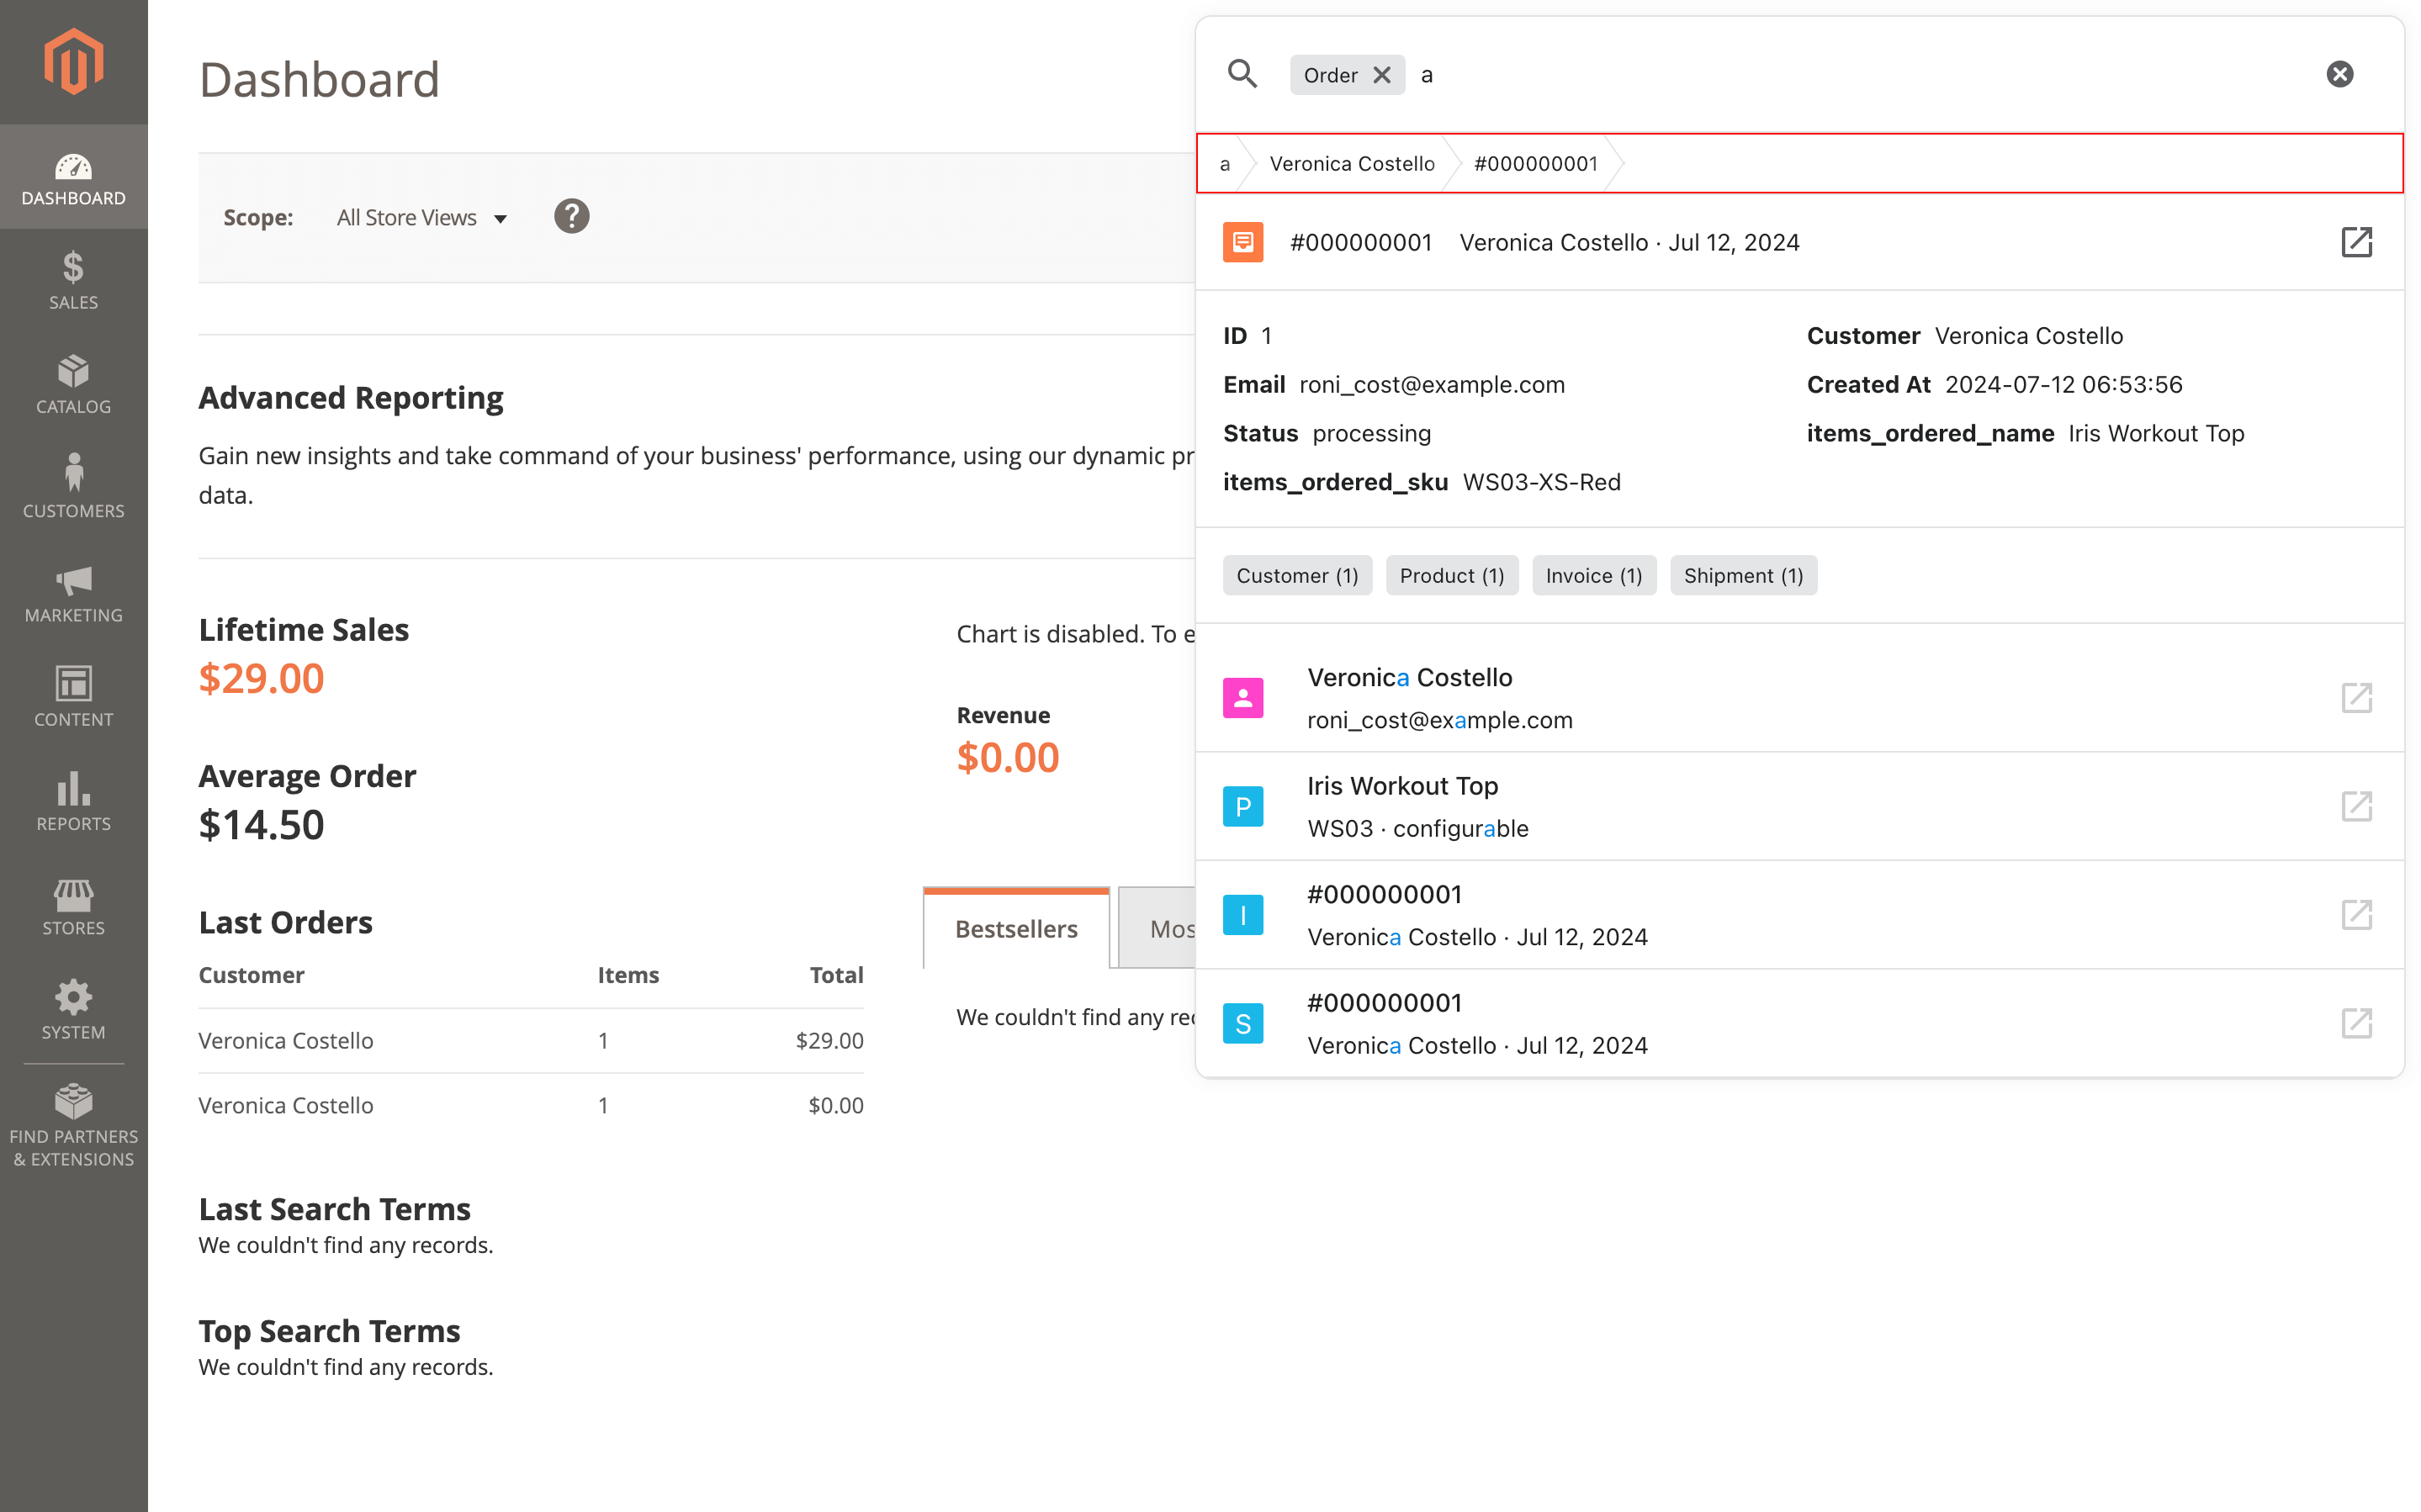Screen dimensions: 2421x1512
Task: Open the Catalog sidebar icon
Action: coord(73,385)
